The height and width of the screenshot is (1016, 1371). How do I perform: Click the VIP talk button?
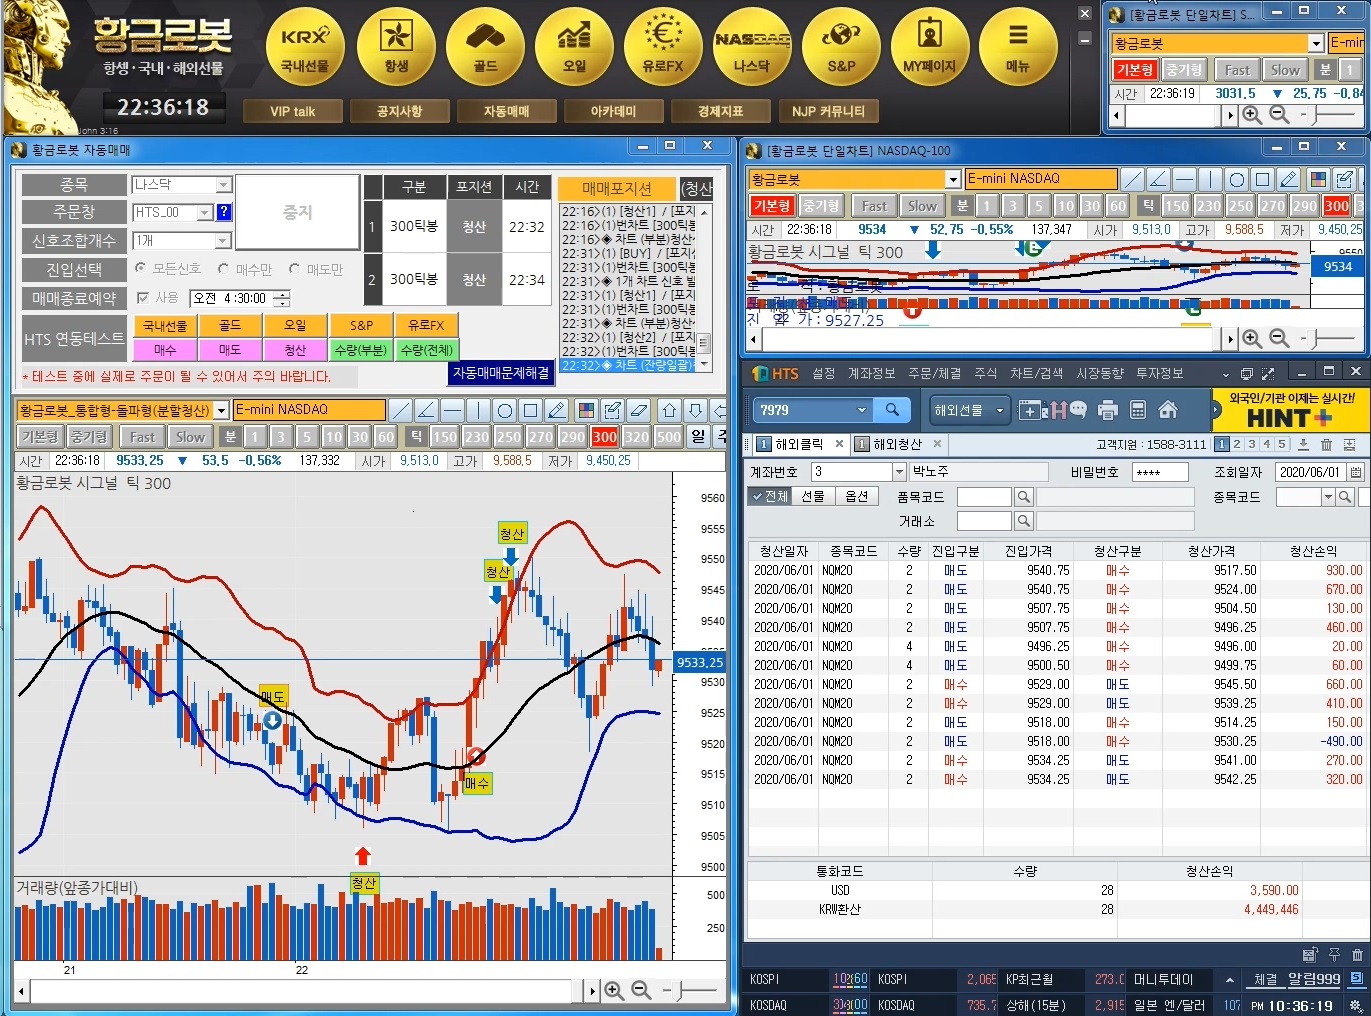click(x=292, y=111)
